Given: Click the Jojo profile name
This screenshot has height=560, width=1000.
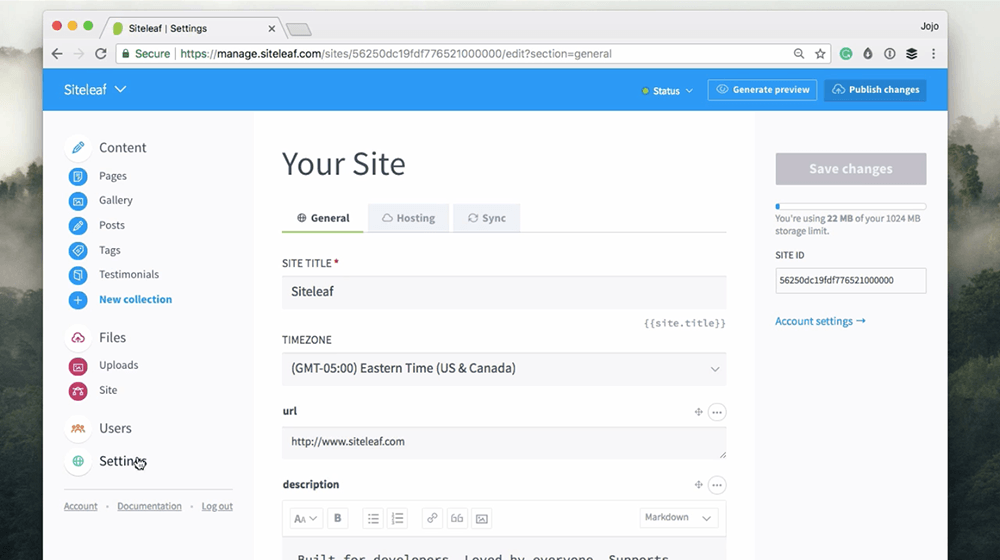Looking at the screenshot, I should [929, 26].
